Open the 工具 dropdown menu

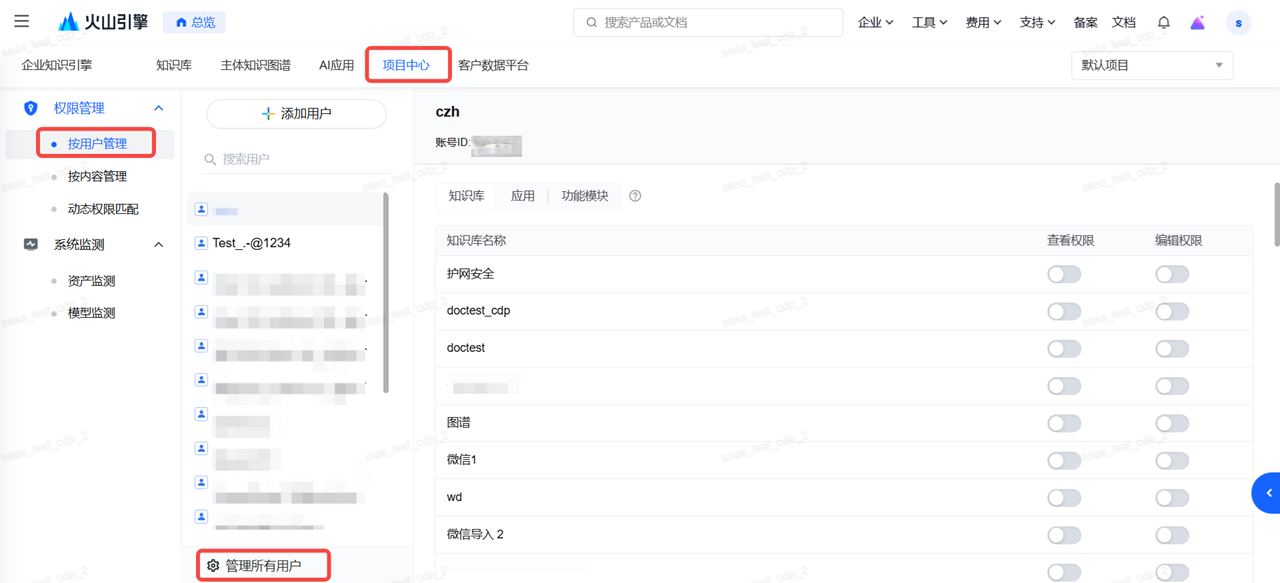[929, 22]
